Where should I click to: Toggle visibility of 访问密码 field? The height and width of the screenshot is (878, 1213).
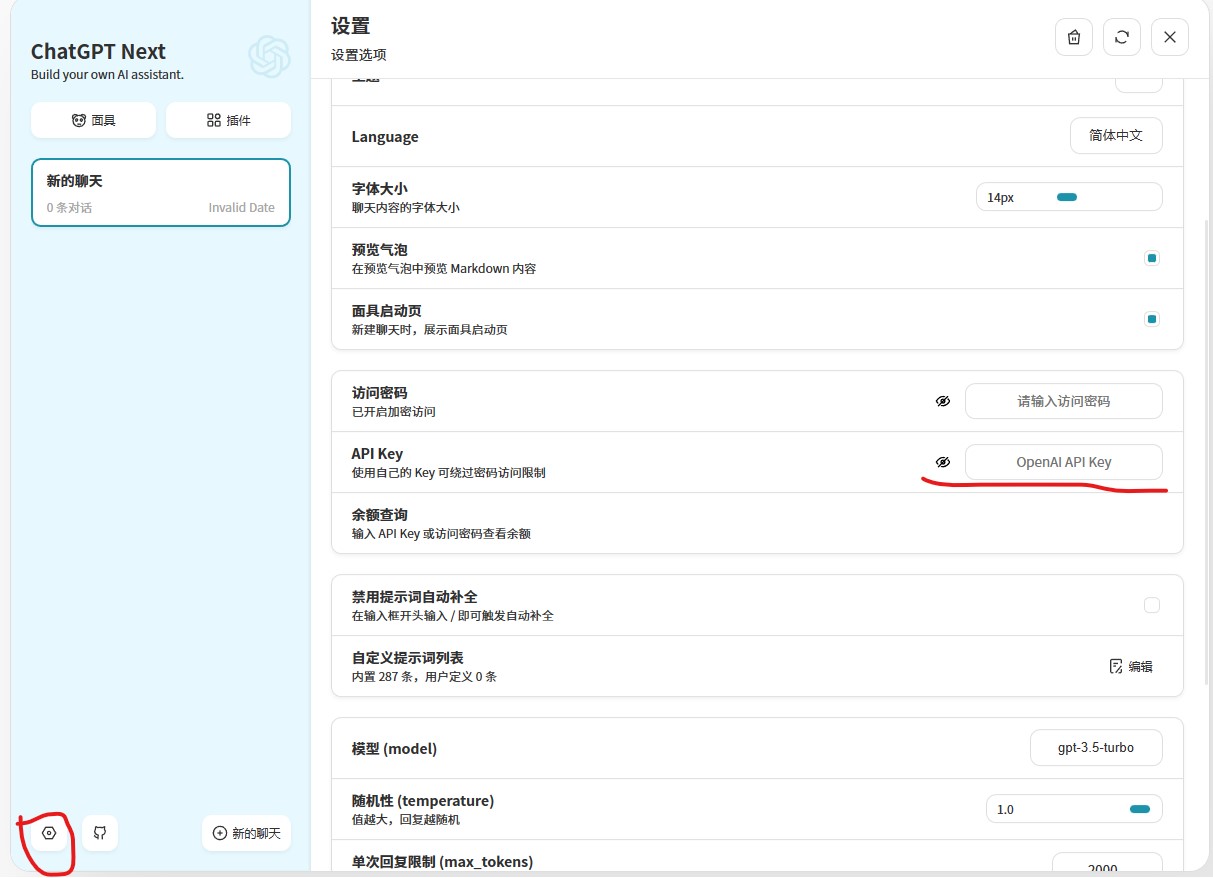pos(942,401)
